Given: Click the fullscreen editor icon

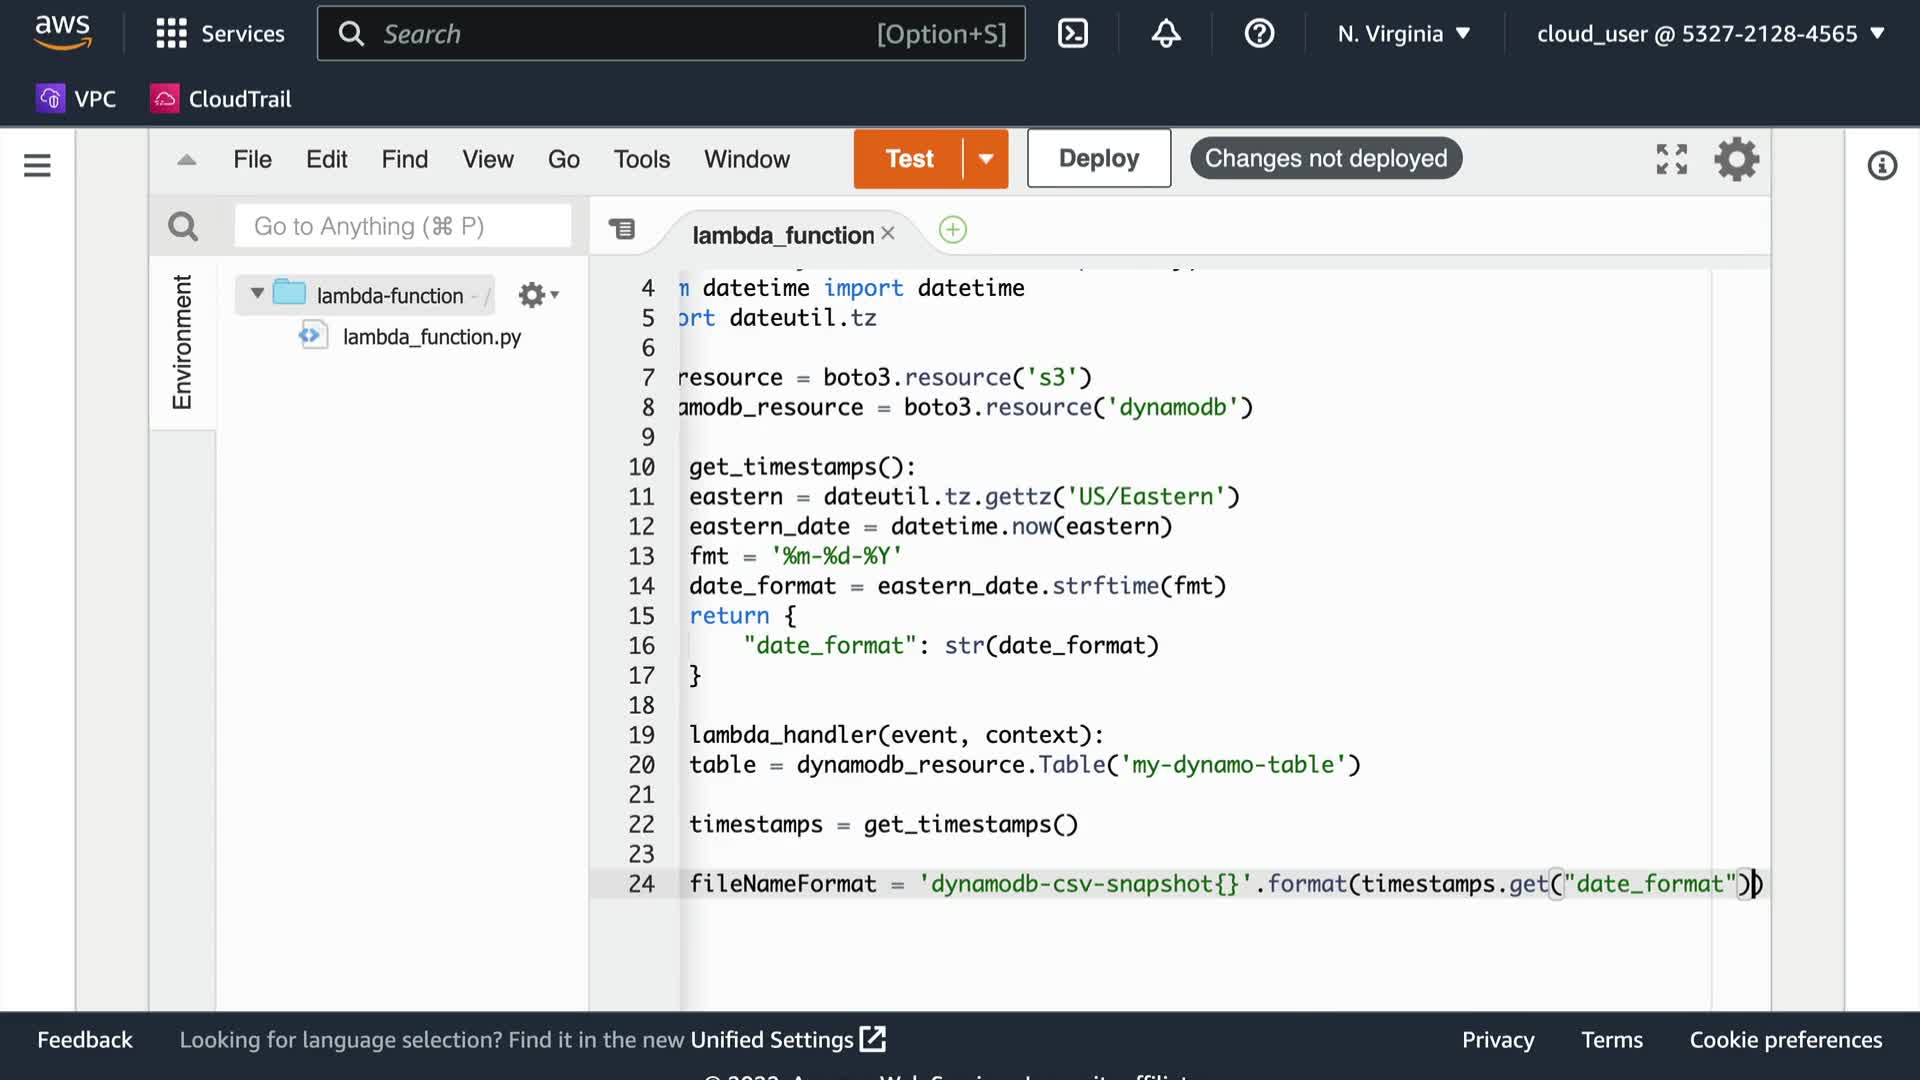Looking at the screenshot, I should tap(1671, 159).
